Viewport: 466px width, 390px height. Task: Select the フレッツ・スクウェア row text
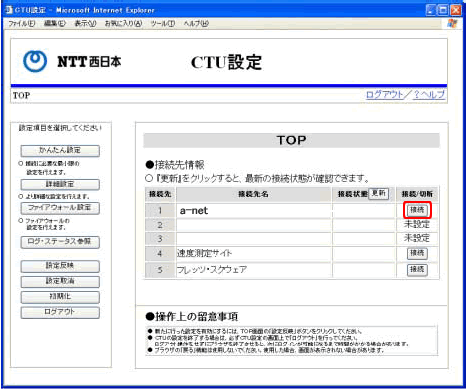click(212, 269)
